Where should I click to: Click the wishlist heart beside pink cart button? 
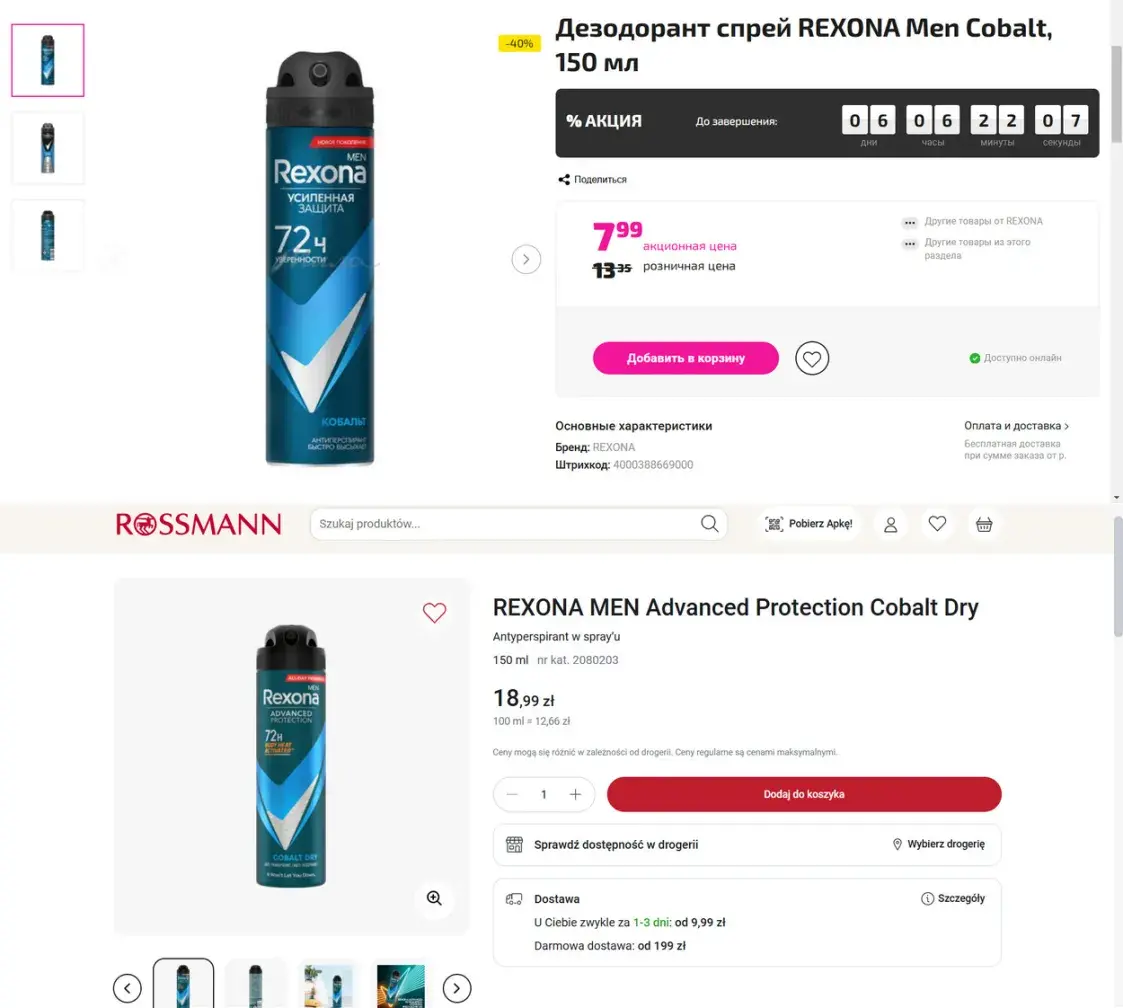pos(812,358)
